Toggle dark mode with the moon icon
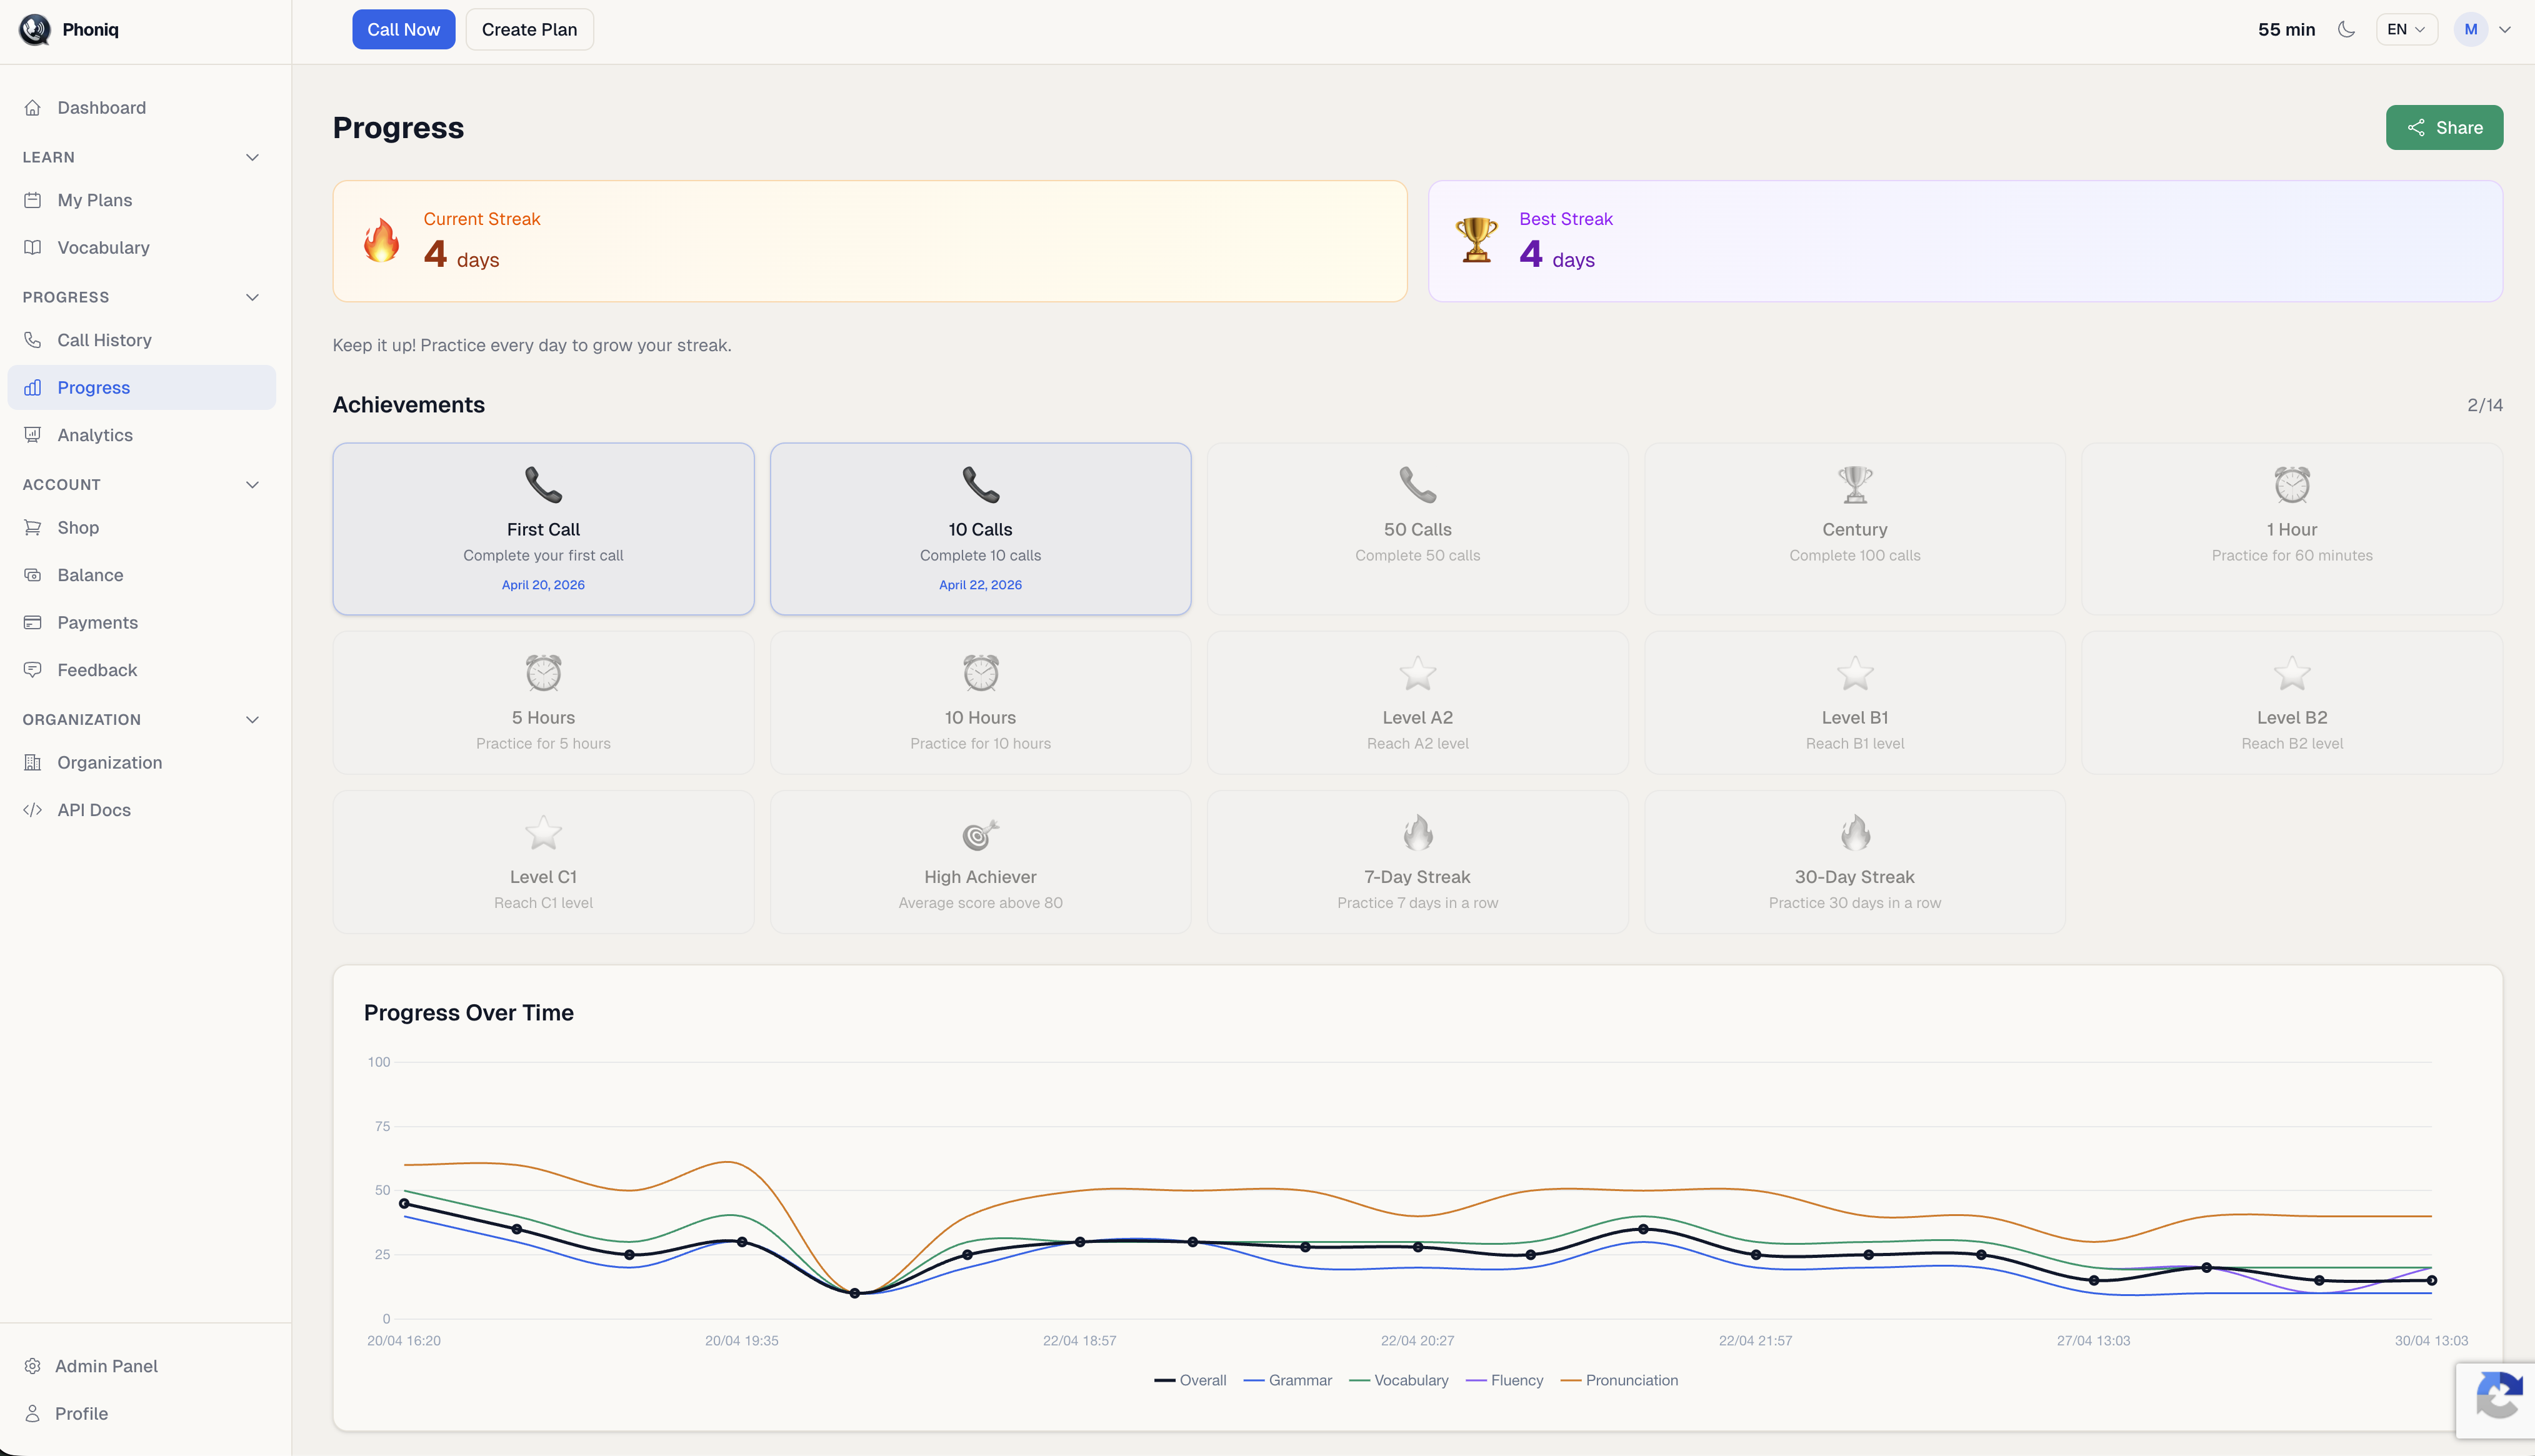Screen dimensions: 2535x1456 click(2346, 29)
